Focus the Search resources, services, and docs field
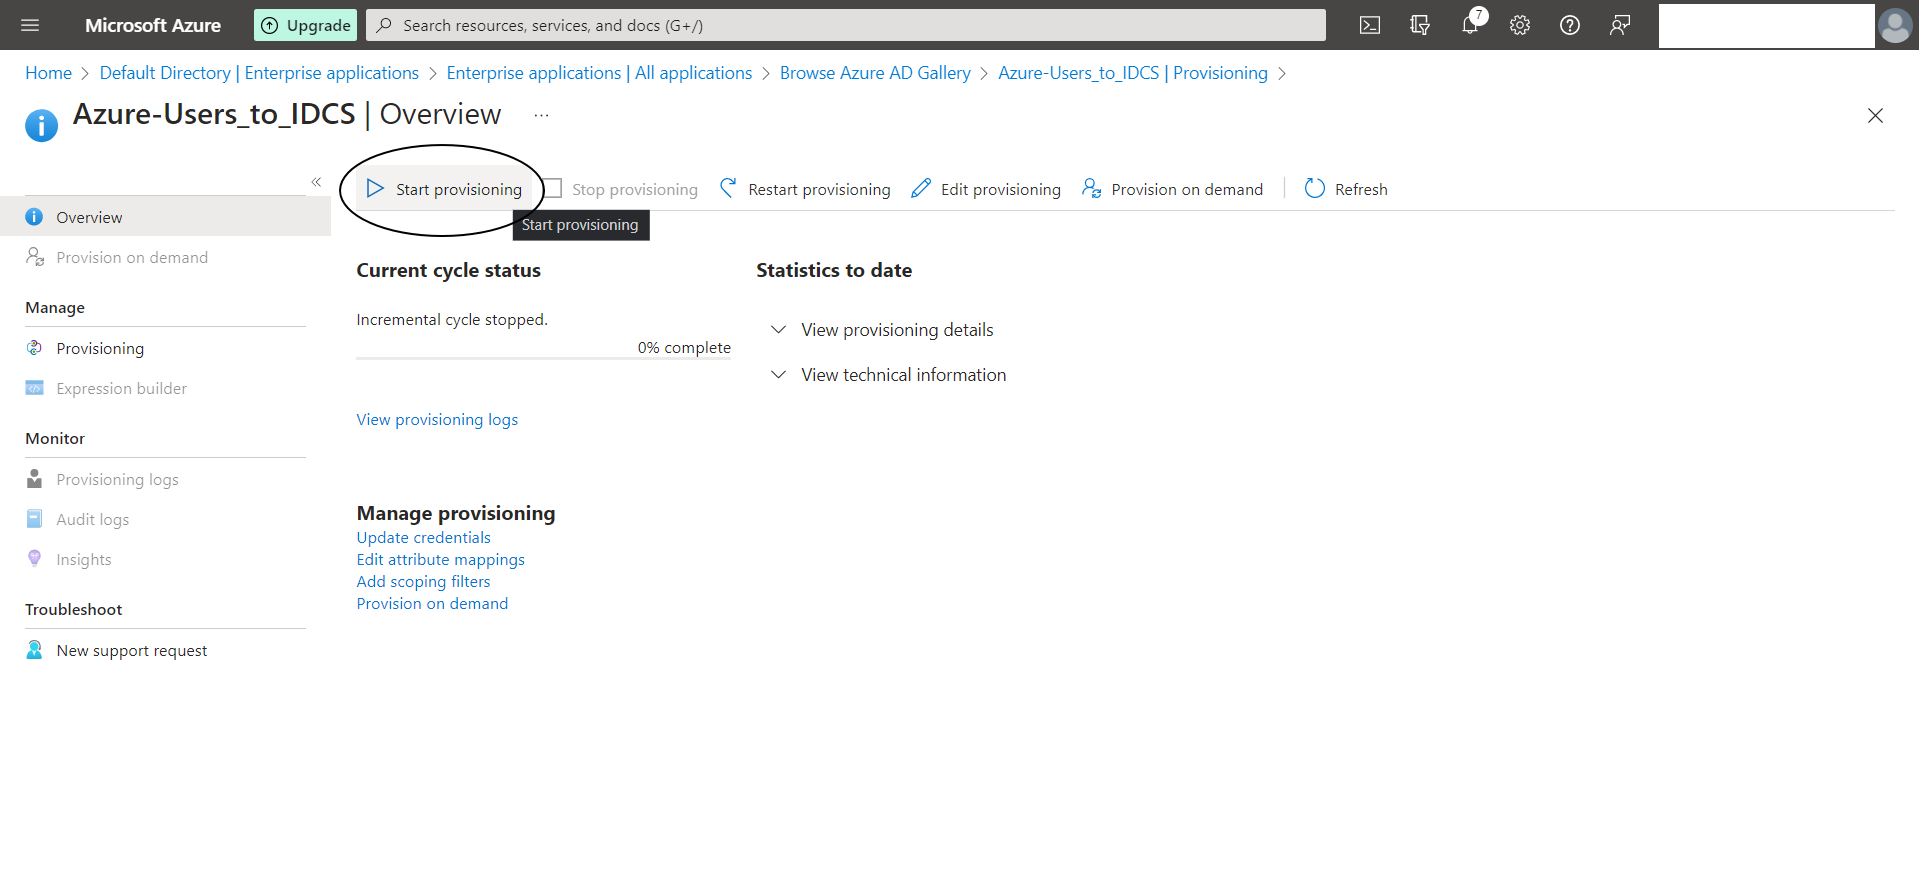 846,25
